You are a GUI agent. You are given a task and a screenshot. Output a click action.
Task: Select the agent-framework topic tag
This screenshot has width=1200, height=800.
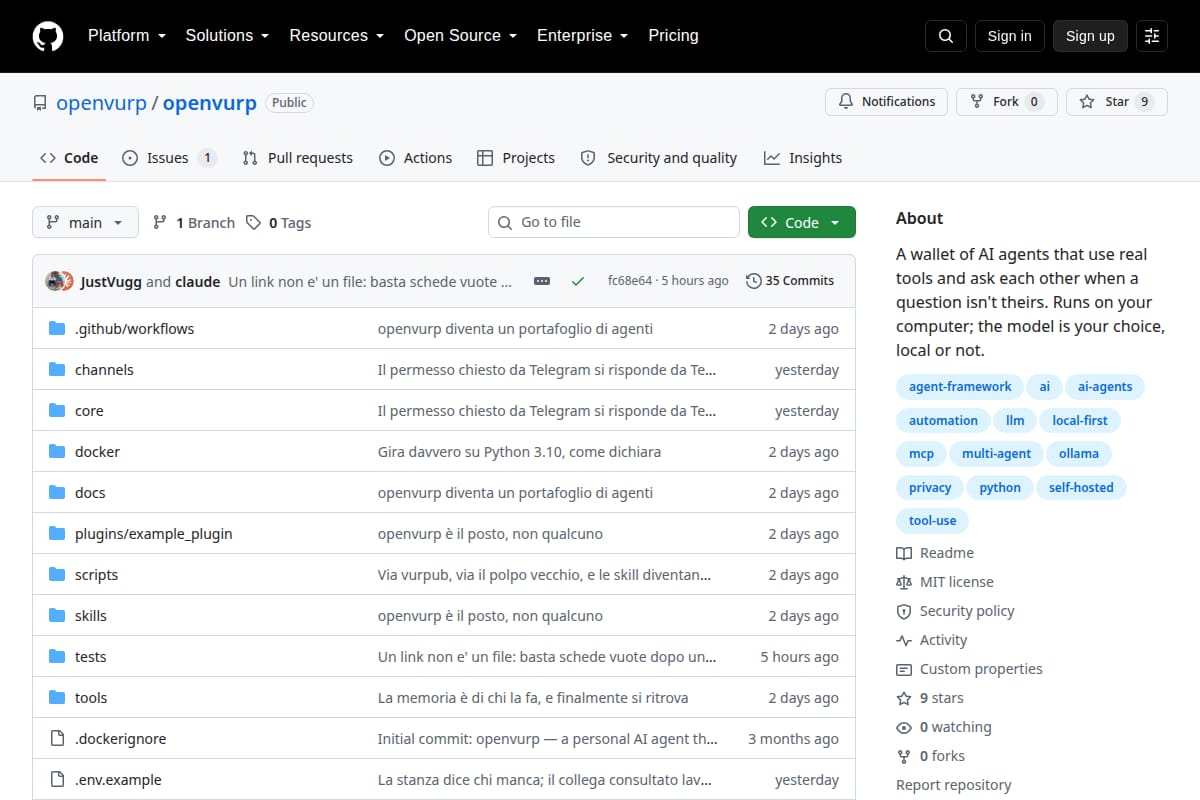click(x=960, y=387)
